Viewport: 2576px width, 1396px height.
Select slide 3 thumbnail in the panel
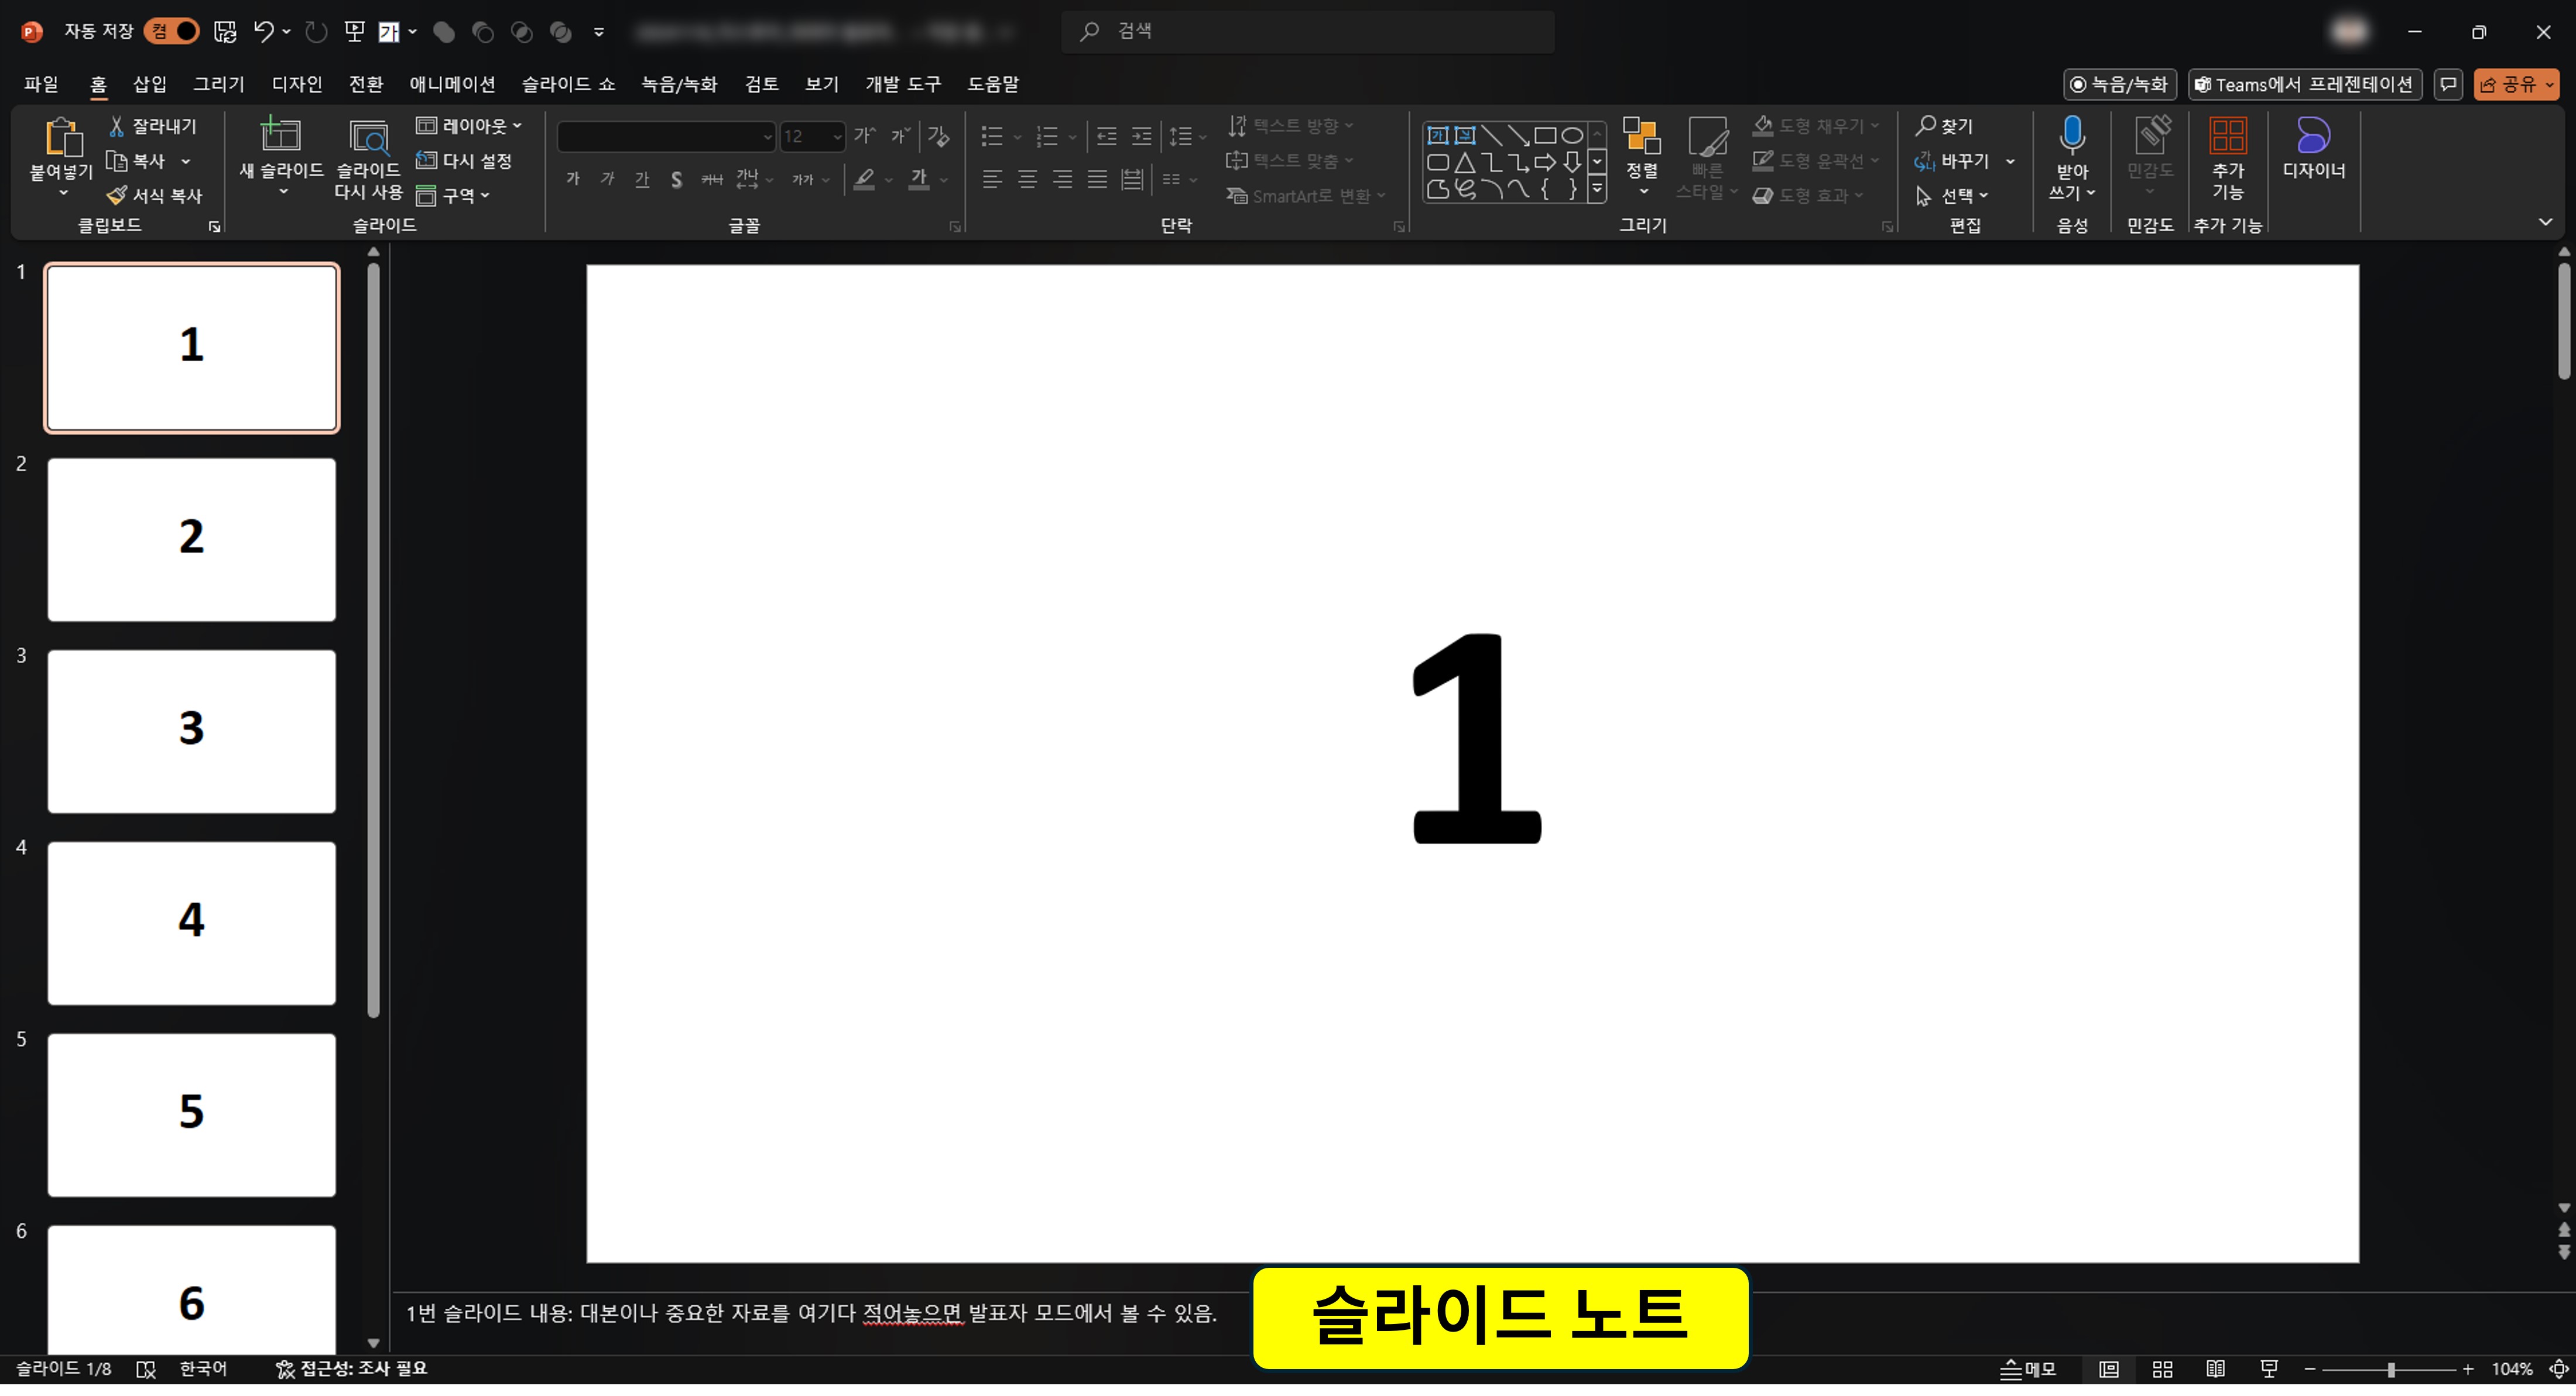[191, 731]
